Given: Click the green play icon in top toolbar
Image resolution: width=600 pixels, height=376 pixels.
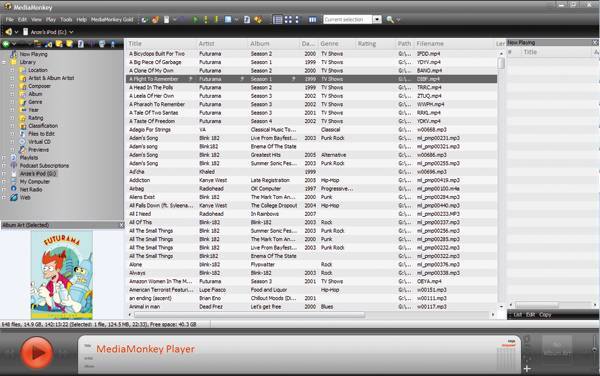Looking at the screenshot, I should pyautogui.click(x=196, y=20).
